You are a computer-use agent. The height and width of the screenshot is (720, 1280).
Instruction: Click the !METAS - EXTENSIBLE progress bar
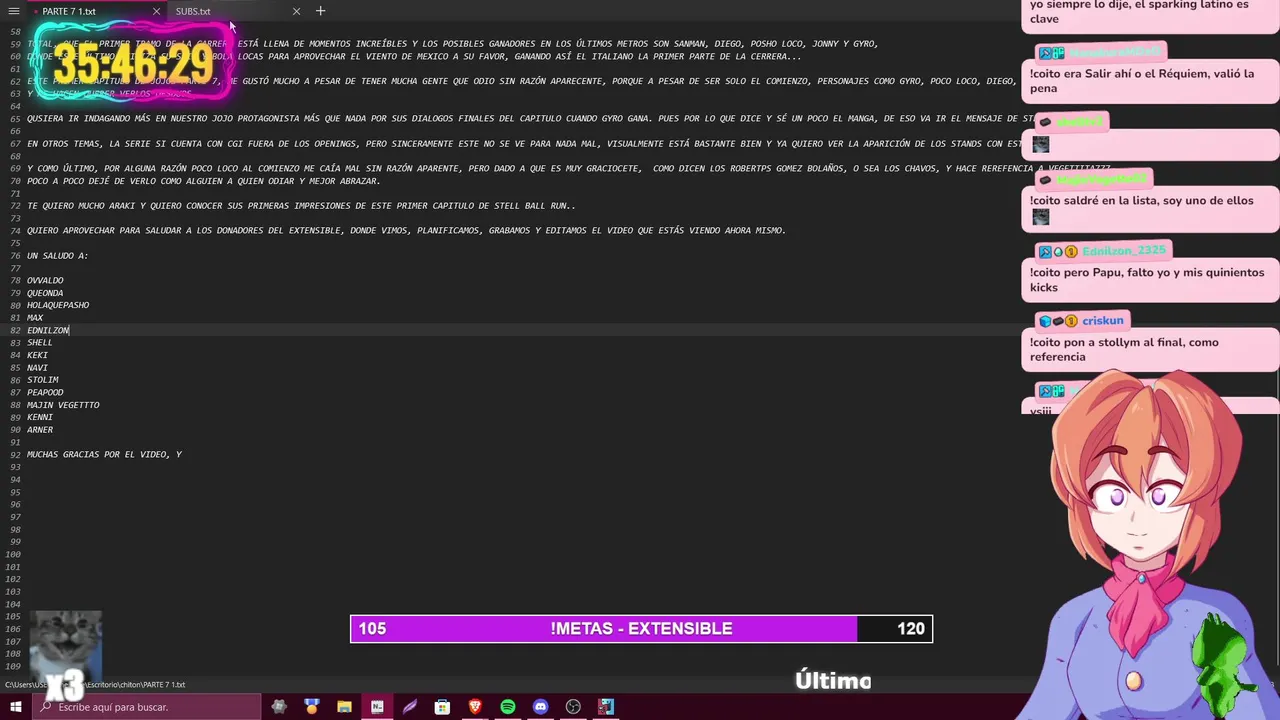click(x=641, y=628)
